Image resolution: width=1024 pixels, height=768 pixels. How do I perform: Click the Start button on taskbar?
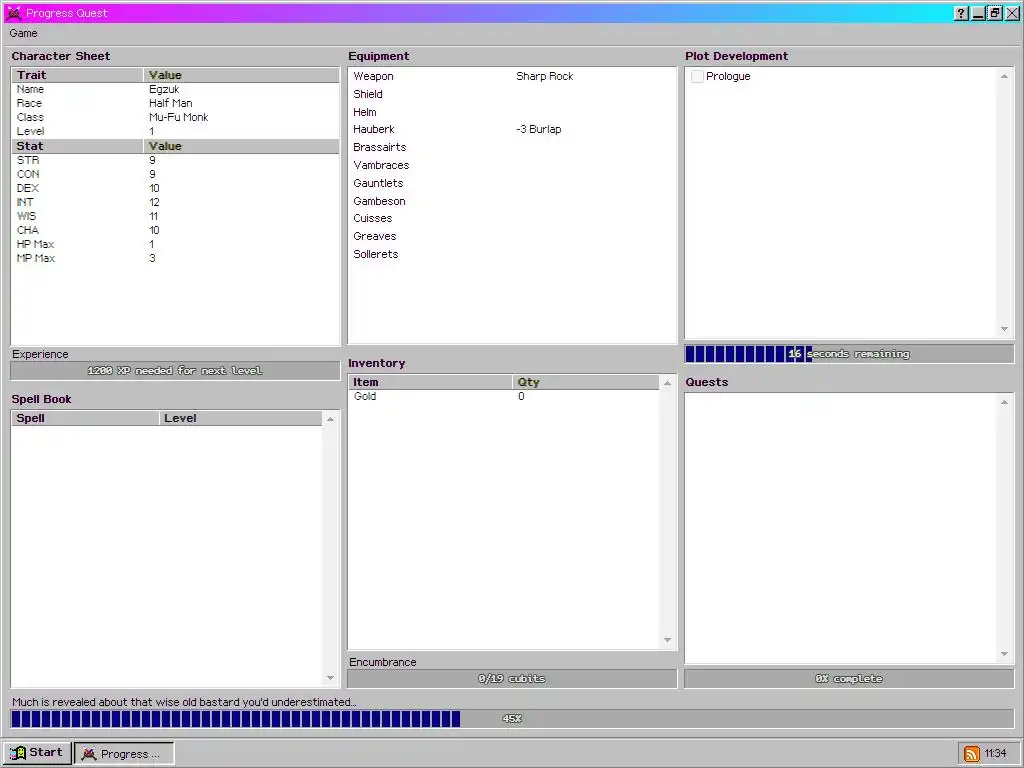[37, 752]
